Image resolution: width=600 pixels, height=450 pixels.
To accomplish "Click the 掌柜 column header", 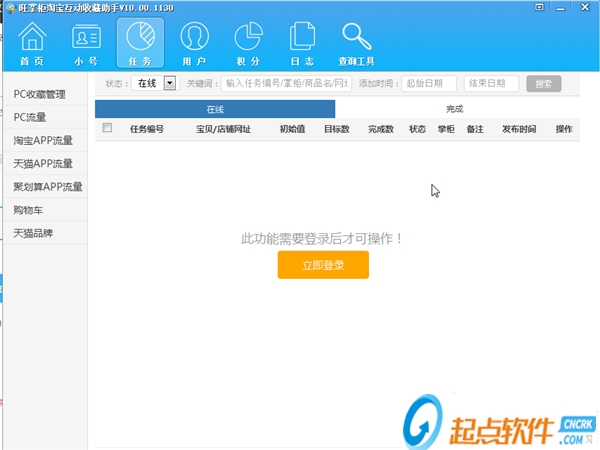I will [446, 129].
